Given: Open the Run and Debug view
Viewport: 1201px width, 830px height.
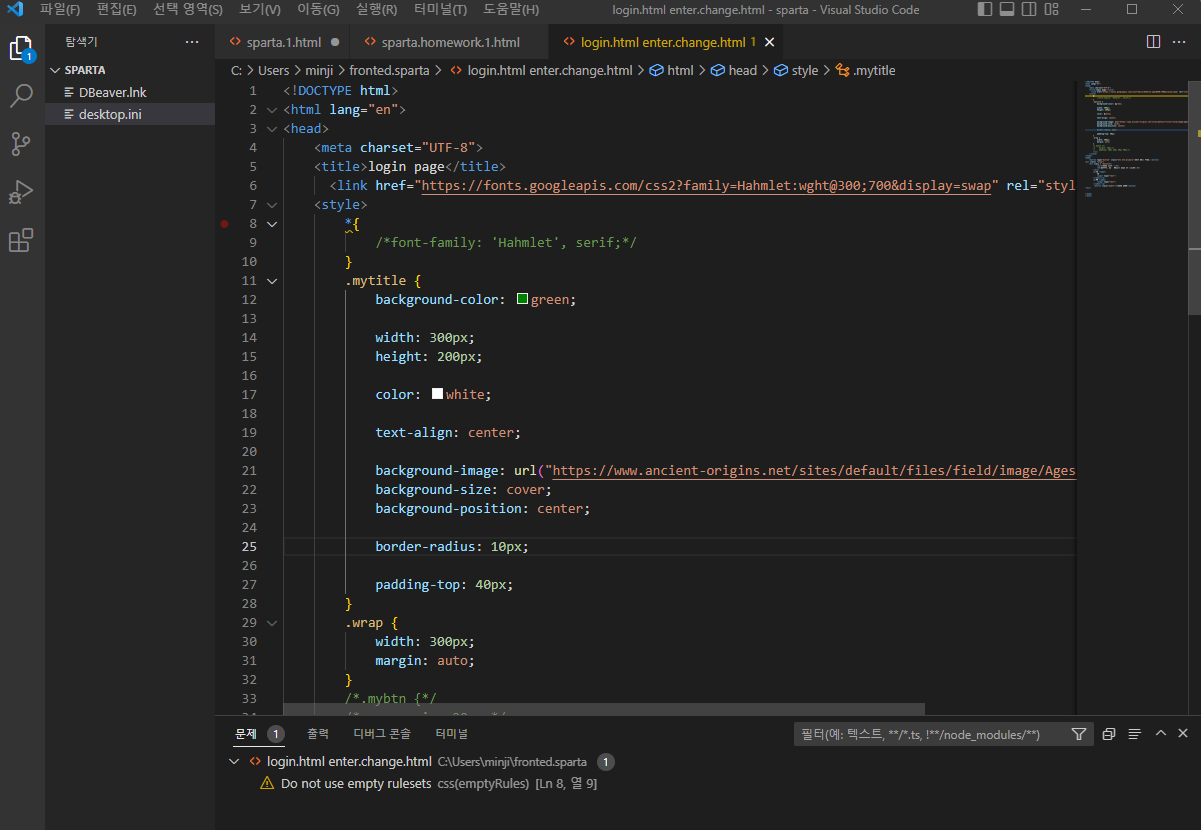Looking at the screenshot, I should [21, 192].
